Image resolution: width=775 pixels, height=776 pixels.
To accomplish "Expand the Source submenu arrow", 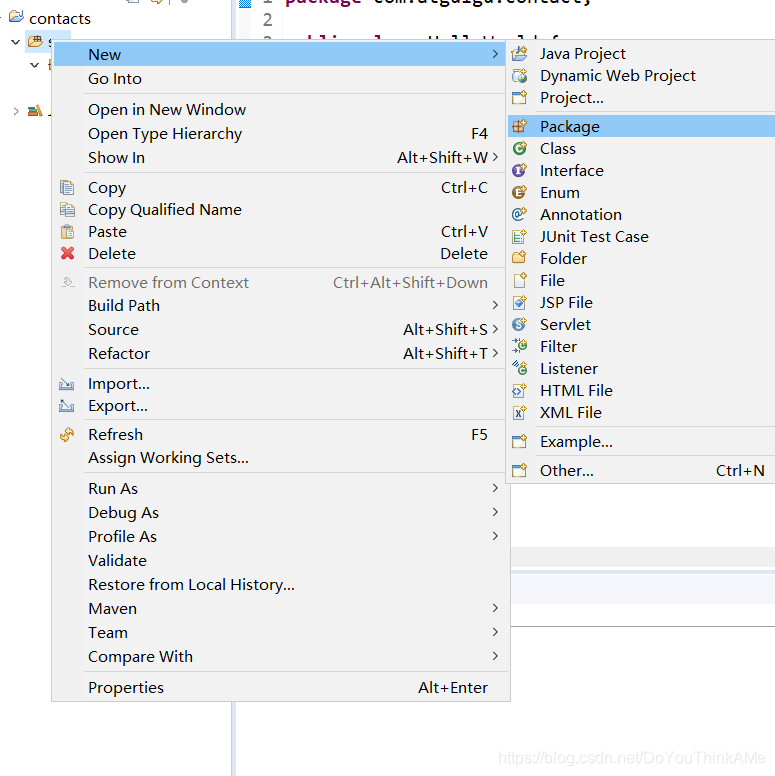I will [495, 329].
